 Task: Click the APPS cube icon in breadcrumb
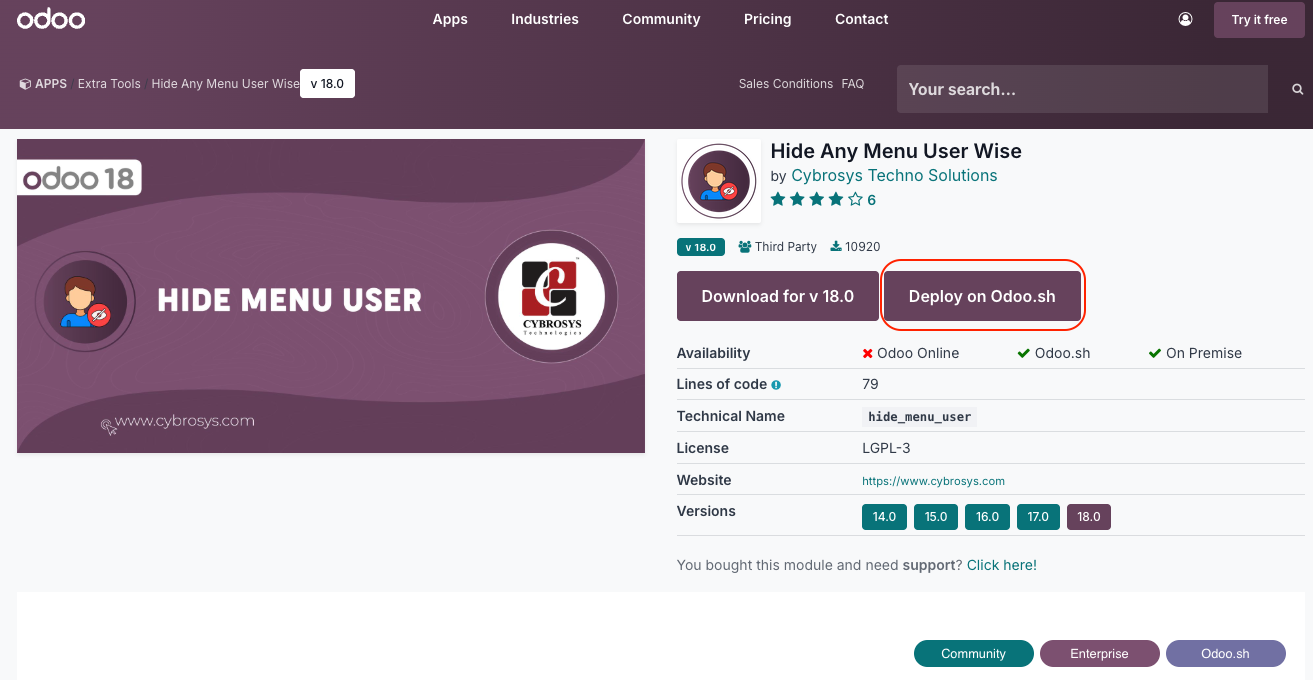(x=25, y=84)
